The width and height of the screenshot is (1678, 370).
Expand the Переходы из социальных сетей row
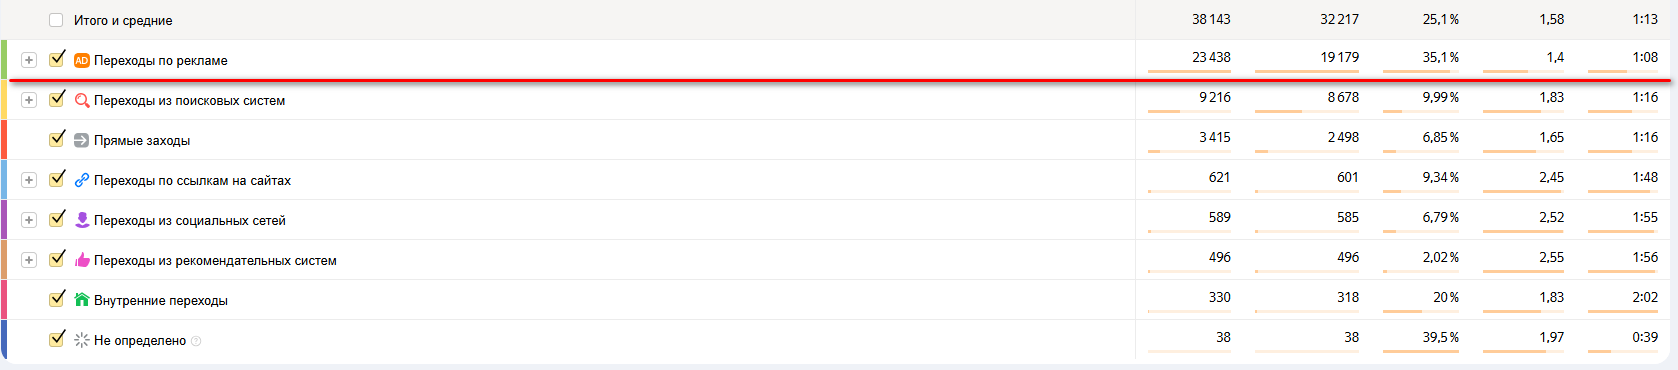[x=29, y=220]
